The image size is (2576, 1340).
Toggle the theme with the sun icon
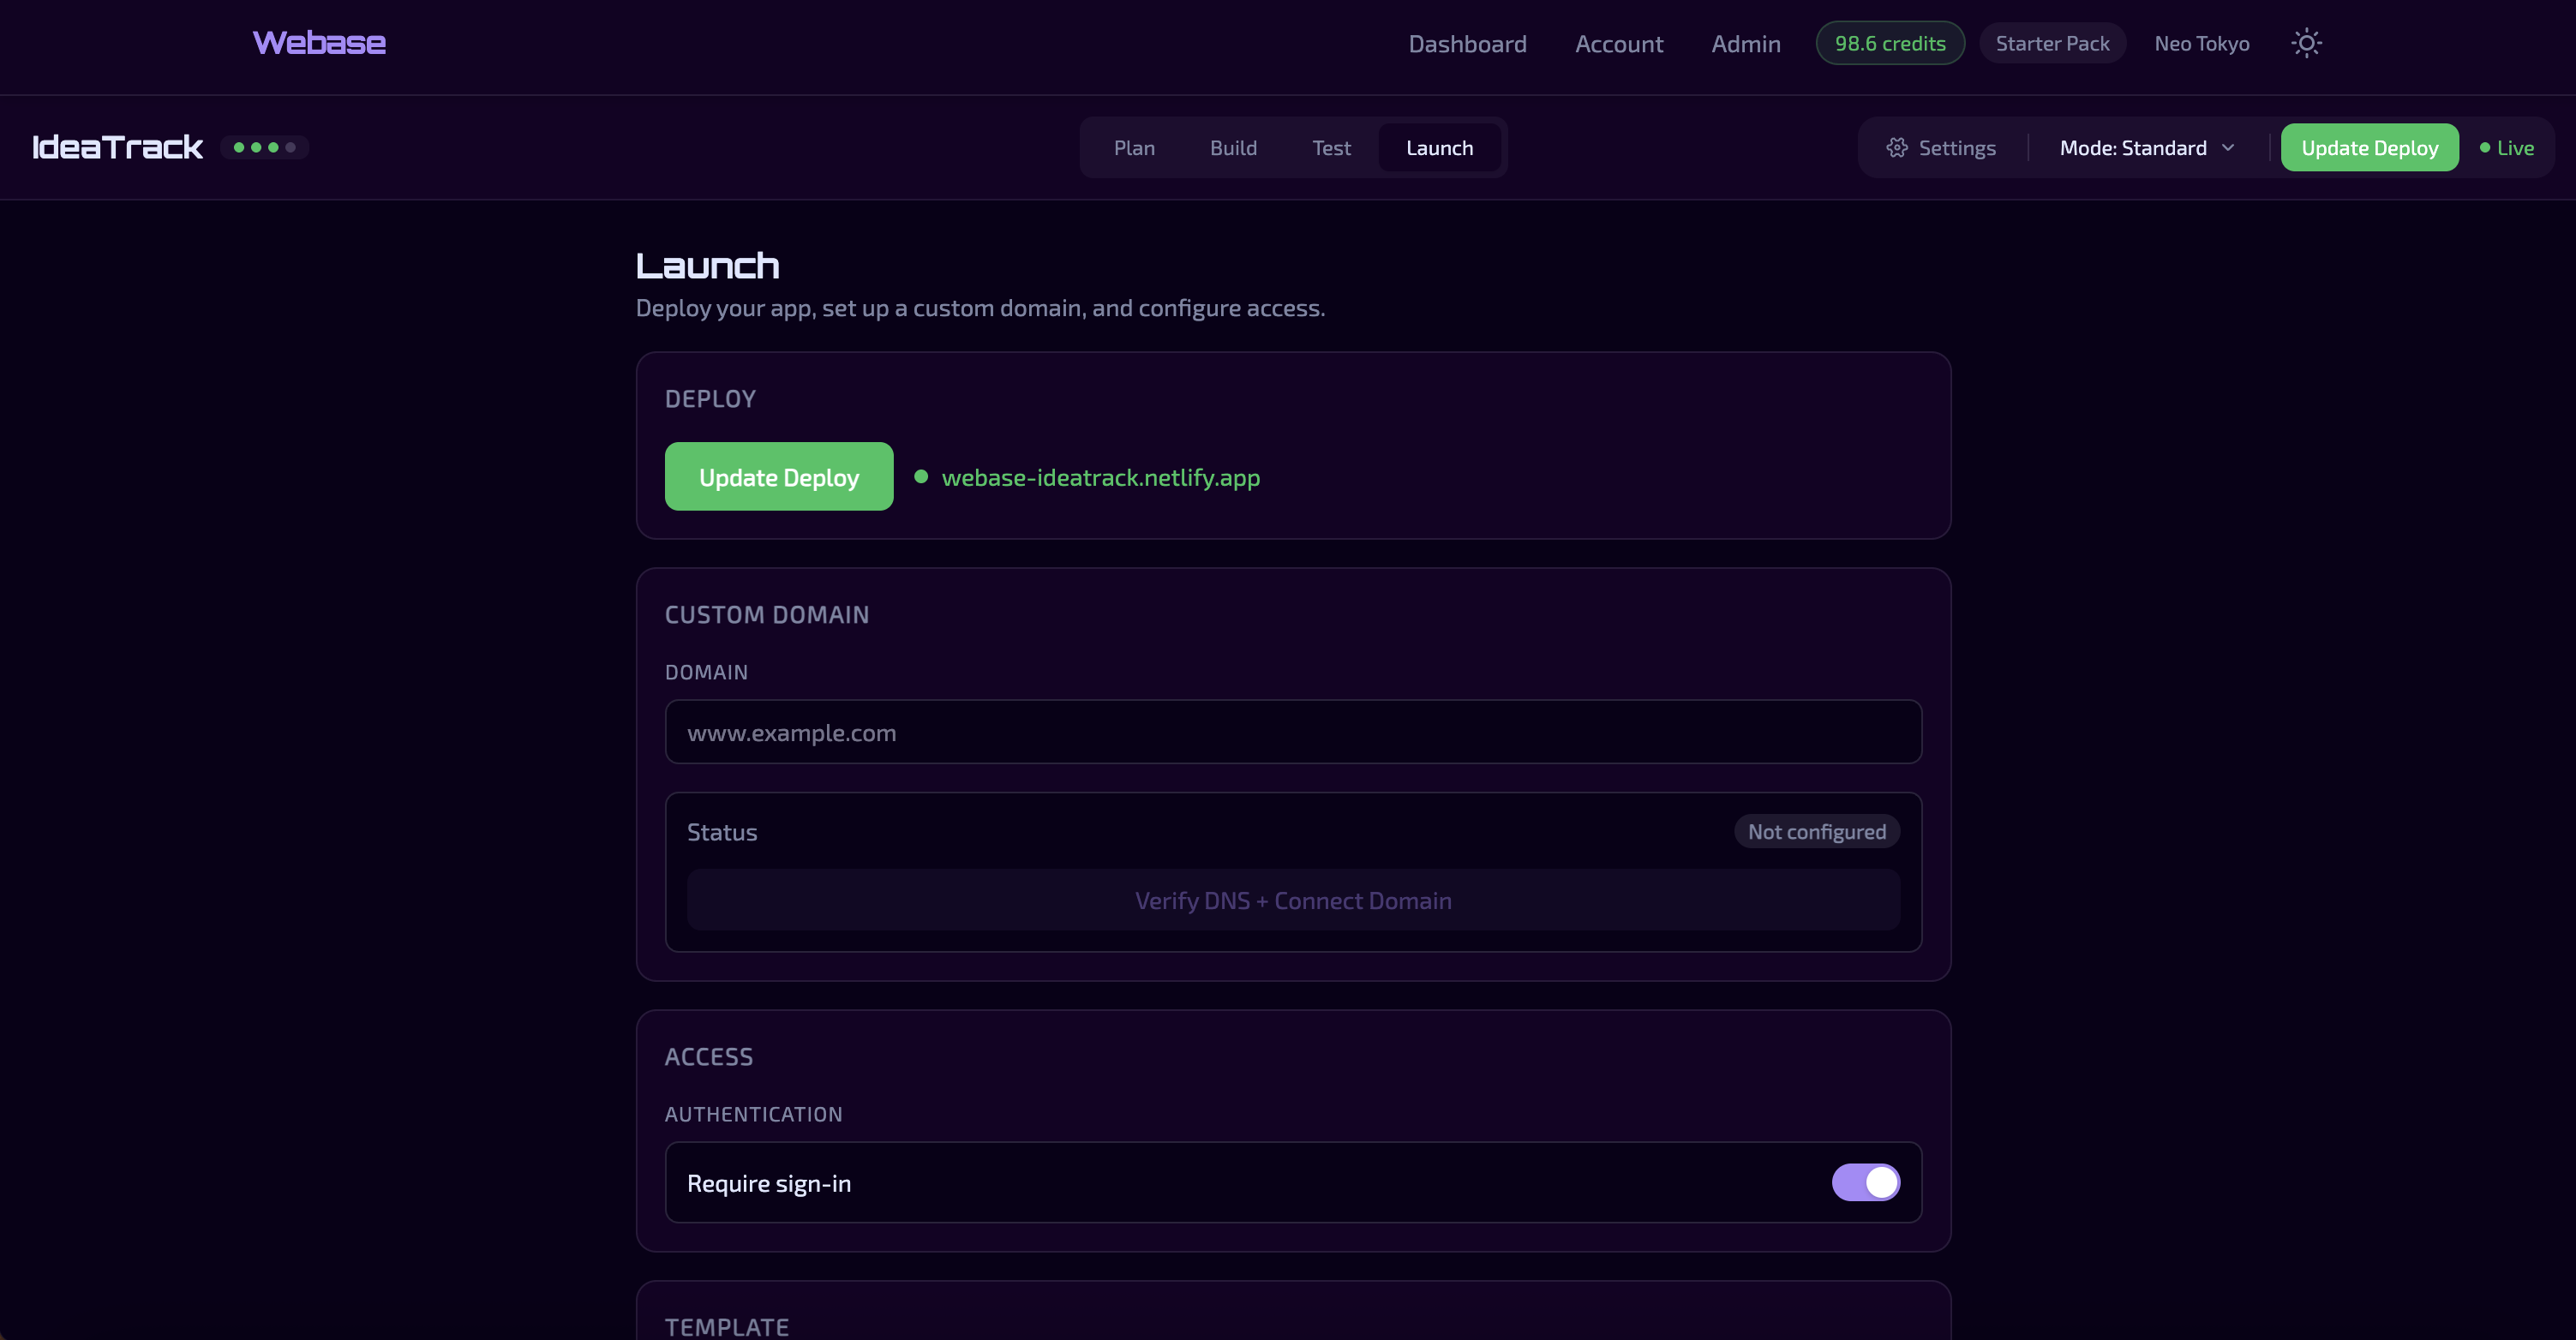(2306, 43)
